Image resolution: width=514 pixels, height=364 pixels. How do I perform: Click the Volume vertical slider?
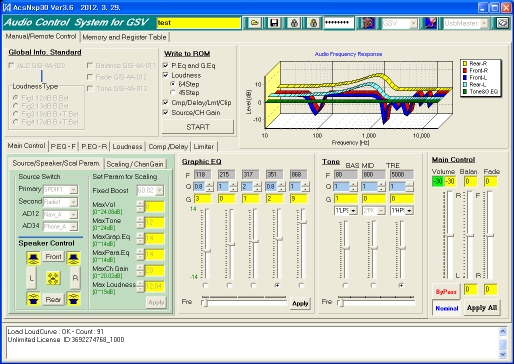click(450, 235)
